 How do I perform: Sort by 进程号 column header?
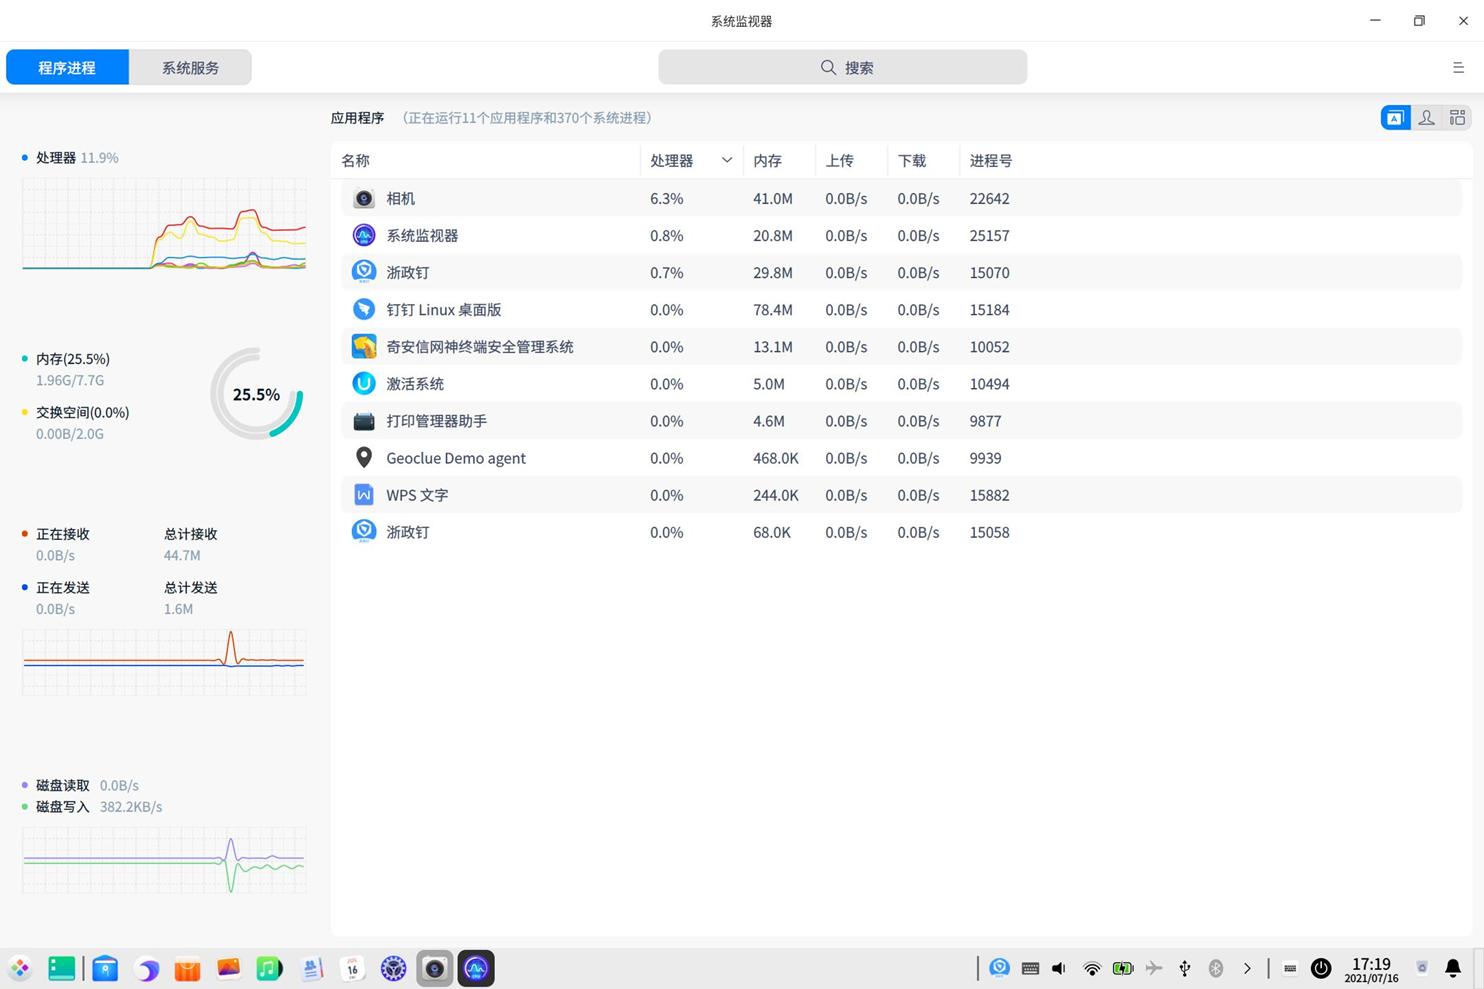point(990,160)
